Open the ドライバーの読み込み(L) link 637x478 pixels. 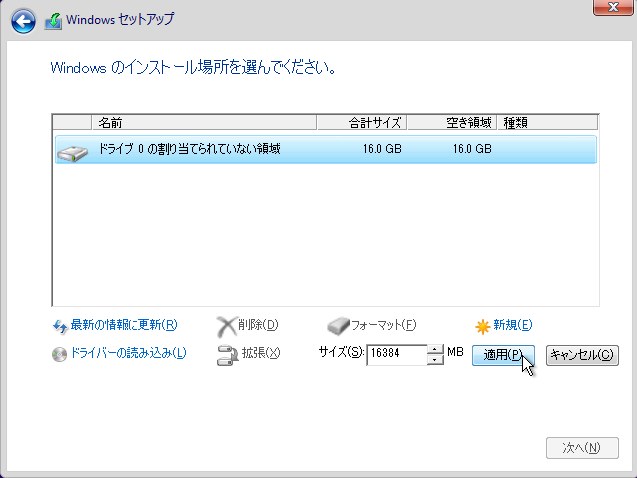pyautogui.click(x=128, y=353)
